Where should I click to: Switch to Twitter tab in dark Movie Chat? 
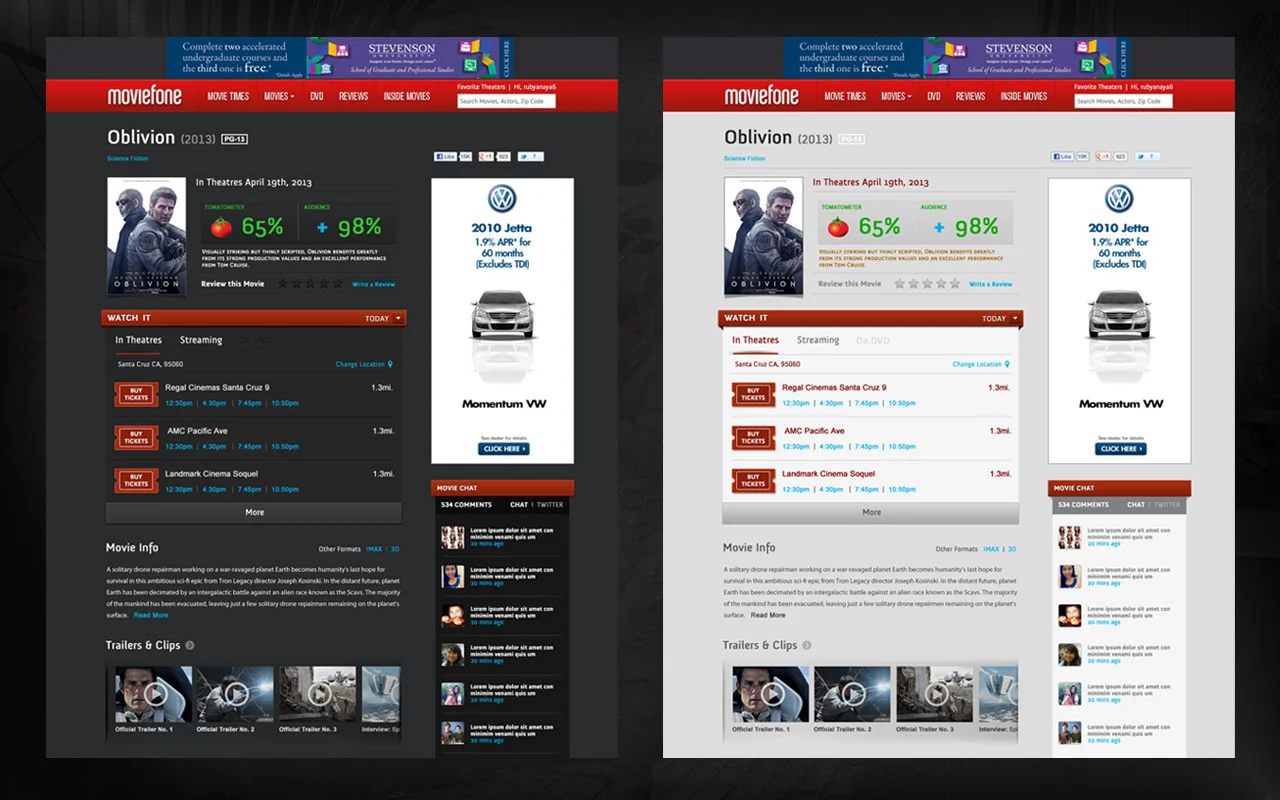550,505
